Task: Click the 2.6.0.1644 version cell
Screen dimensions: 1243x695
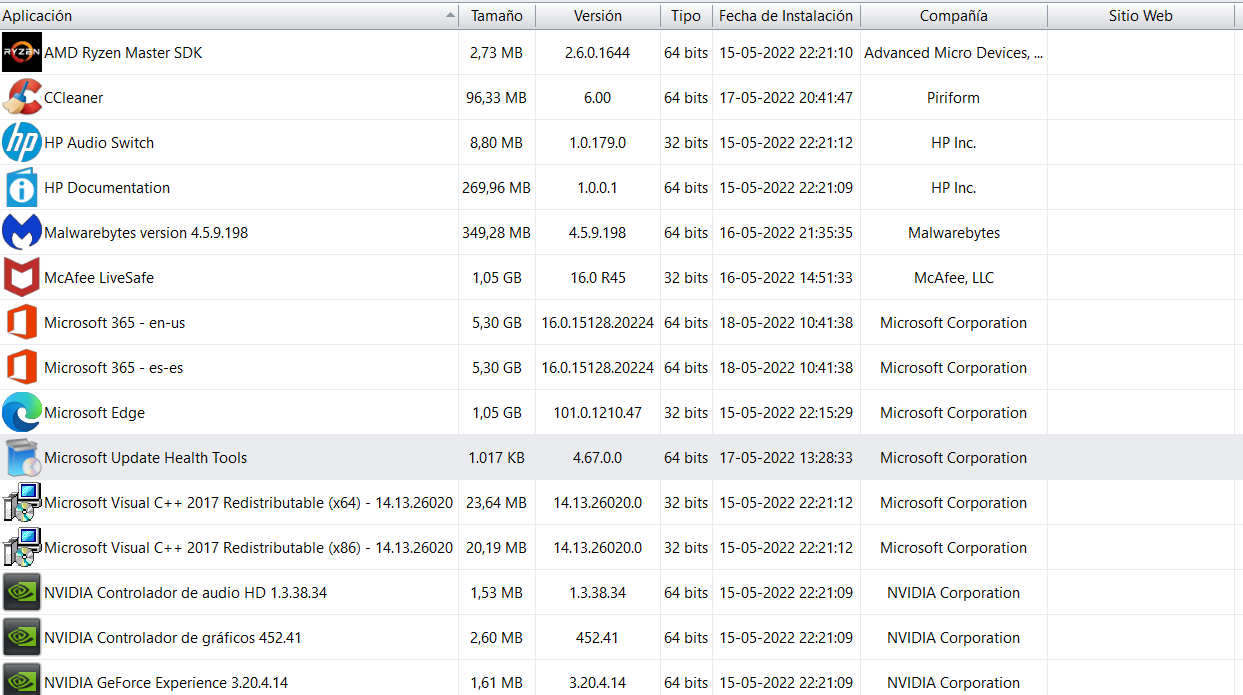Action: (598, 52)
